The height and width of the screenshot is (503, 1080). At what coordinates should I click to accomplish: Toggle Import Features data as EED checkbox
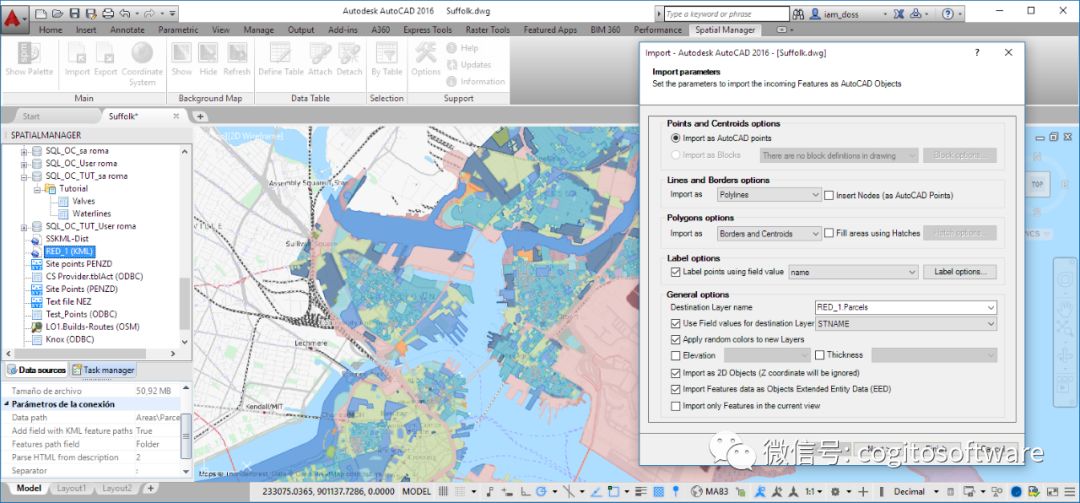point(675,389)
